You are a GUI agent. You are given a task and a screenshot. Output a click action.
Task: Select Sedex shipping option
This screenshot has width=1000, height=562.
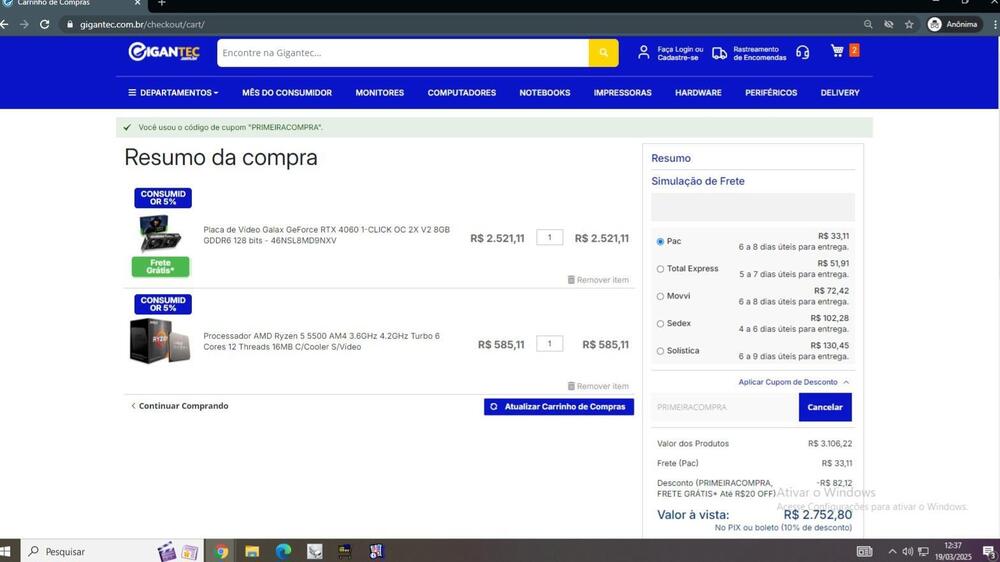(x=660, y=324)
